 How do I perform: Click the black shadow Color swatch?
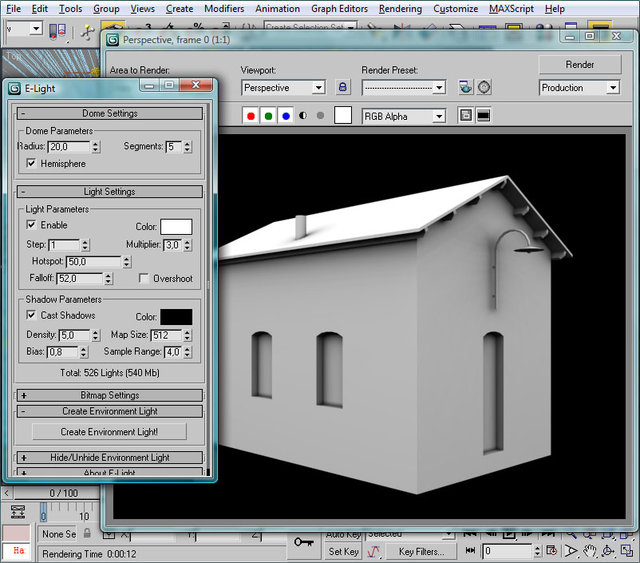tap(176, 316)
